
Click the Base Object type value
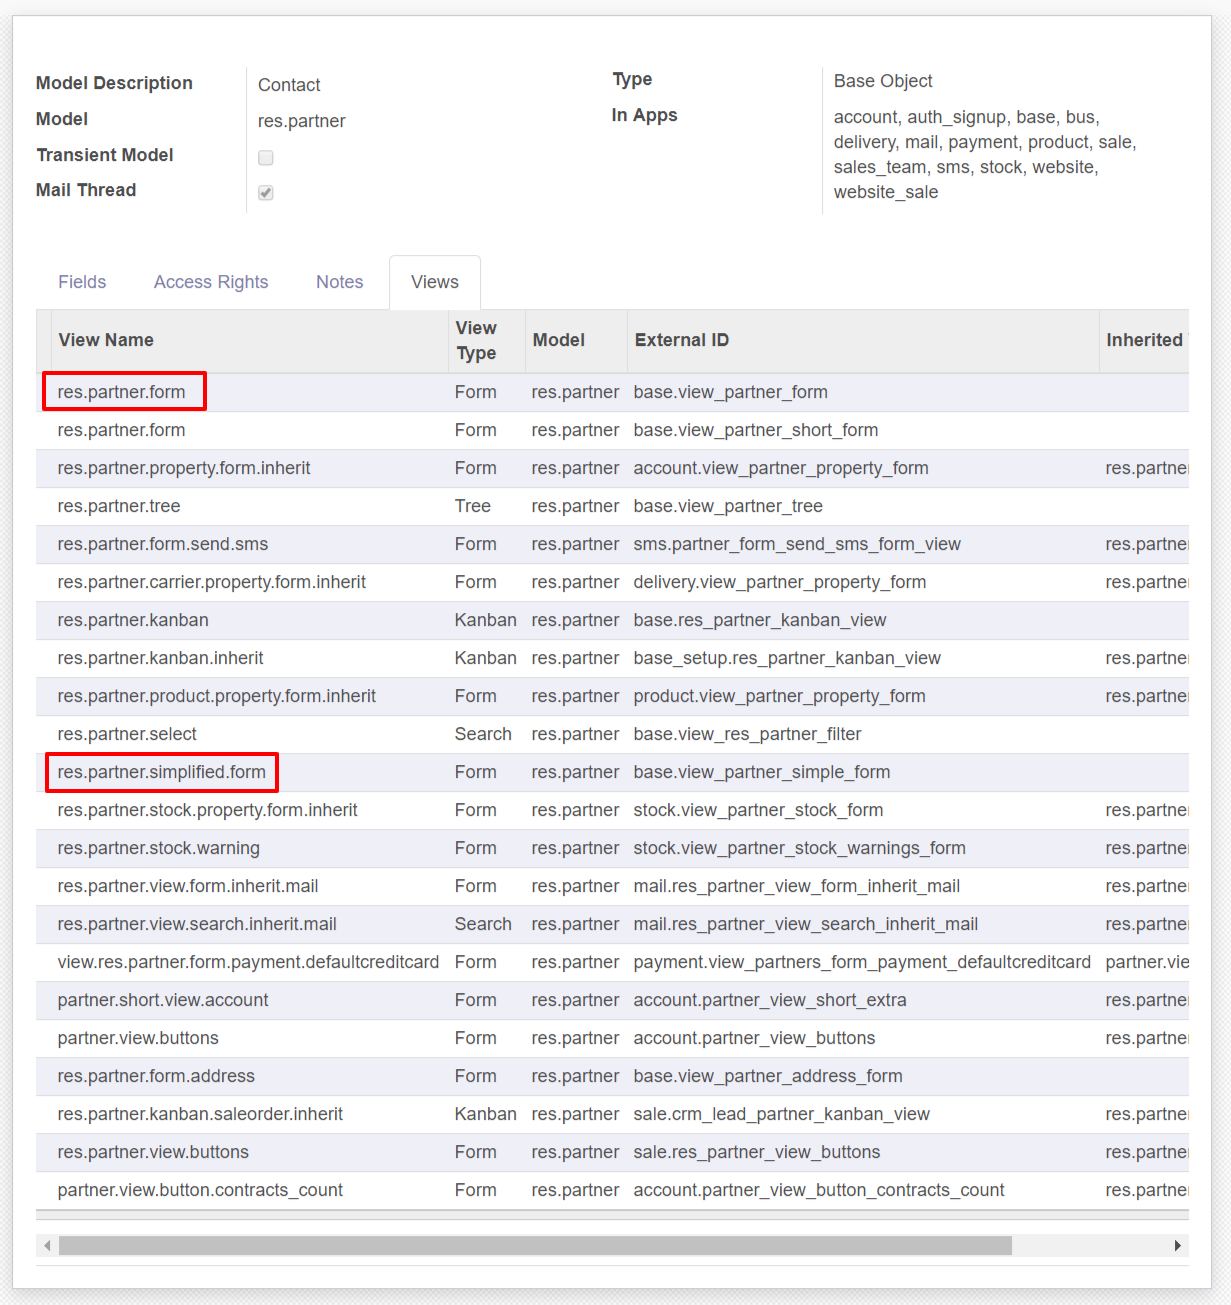tap(883, 81)
